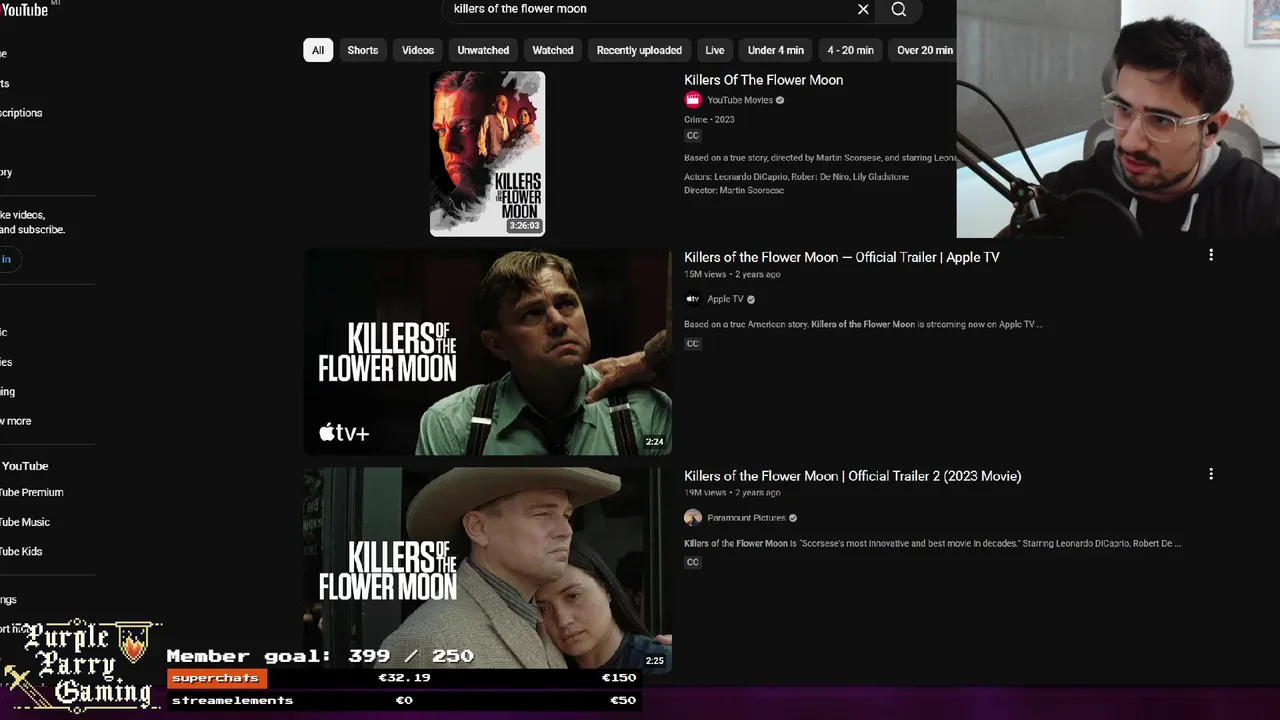Click the YouTube Movies verified badge
Viewport: 1280px width, 720px height.
coord(780,100)
